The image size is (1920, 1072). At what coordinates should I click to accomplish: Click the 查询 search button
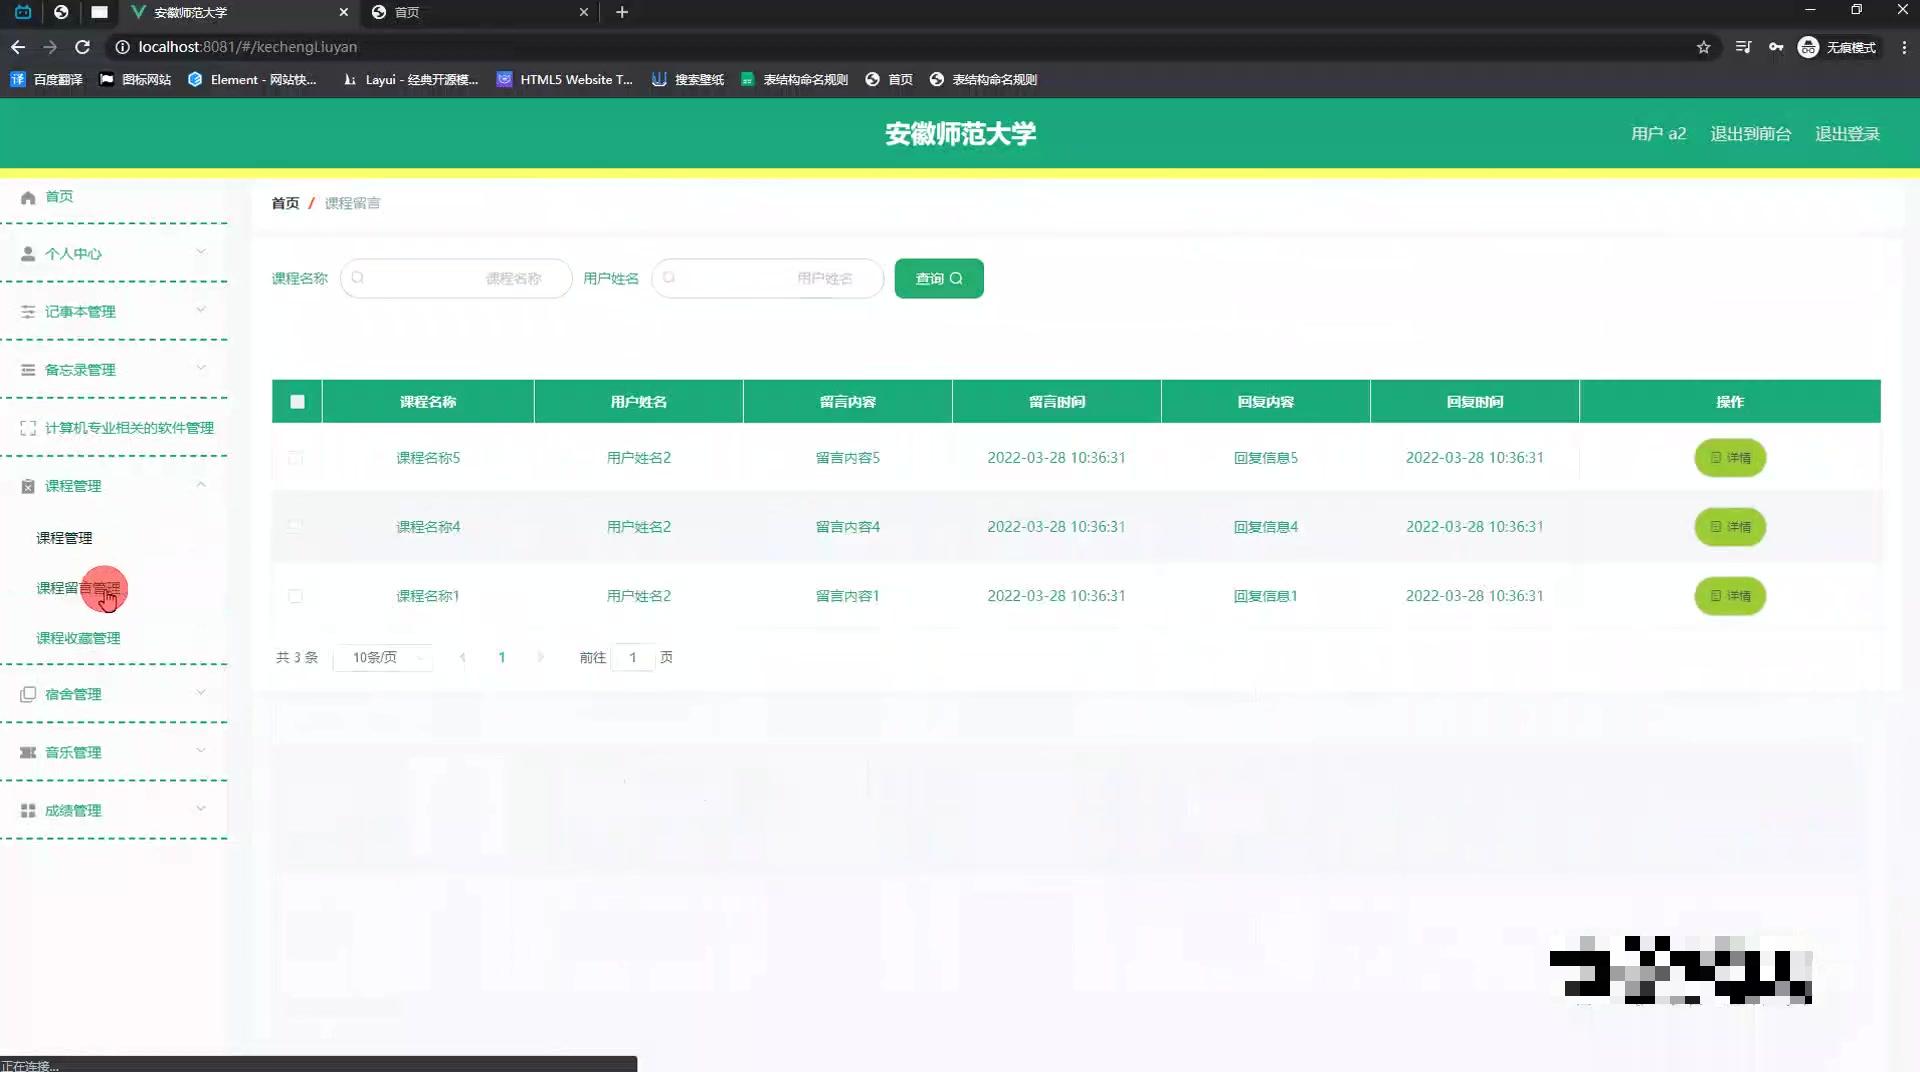tap(939, 278)
